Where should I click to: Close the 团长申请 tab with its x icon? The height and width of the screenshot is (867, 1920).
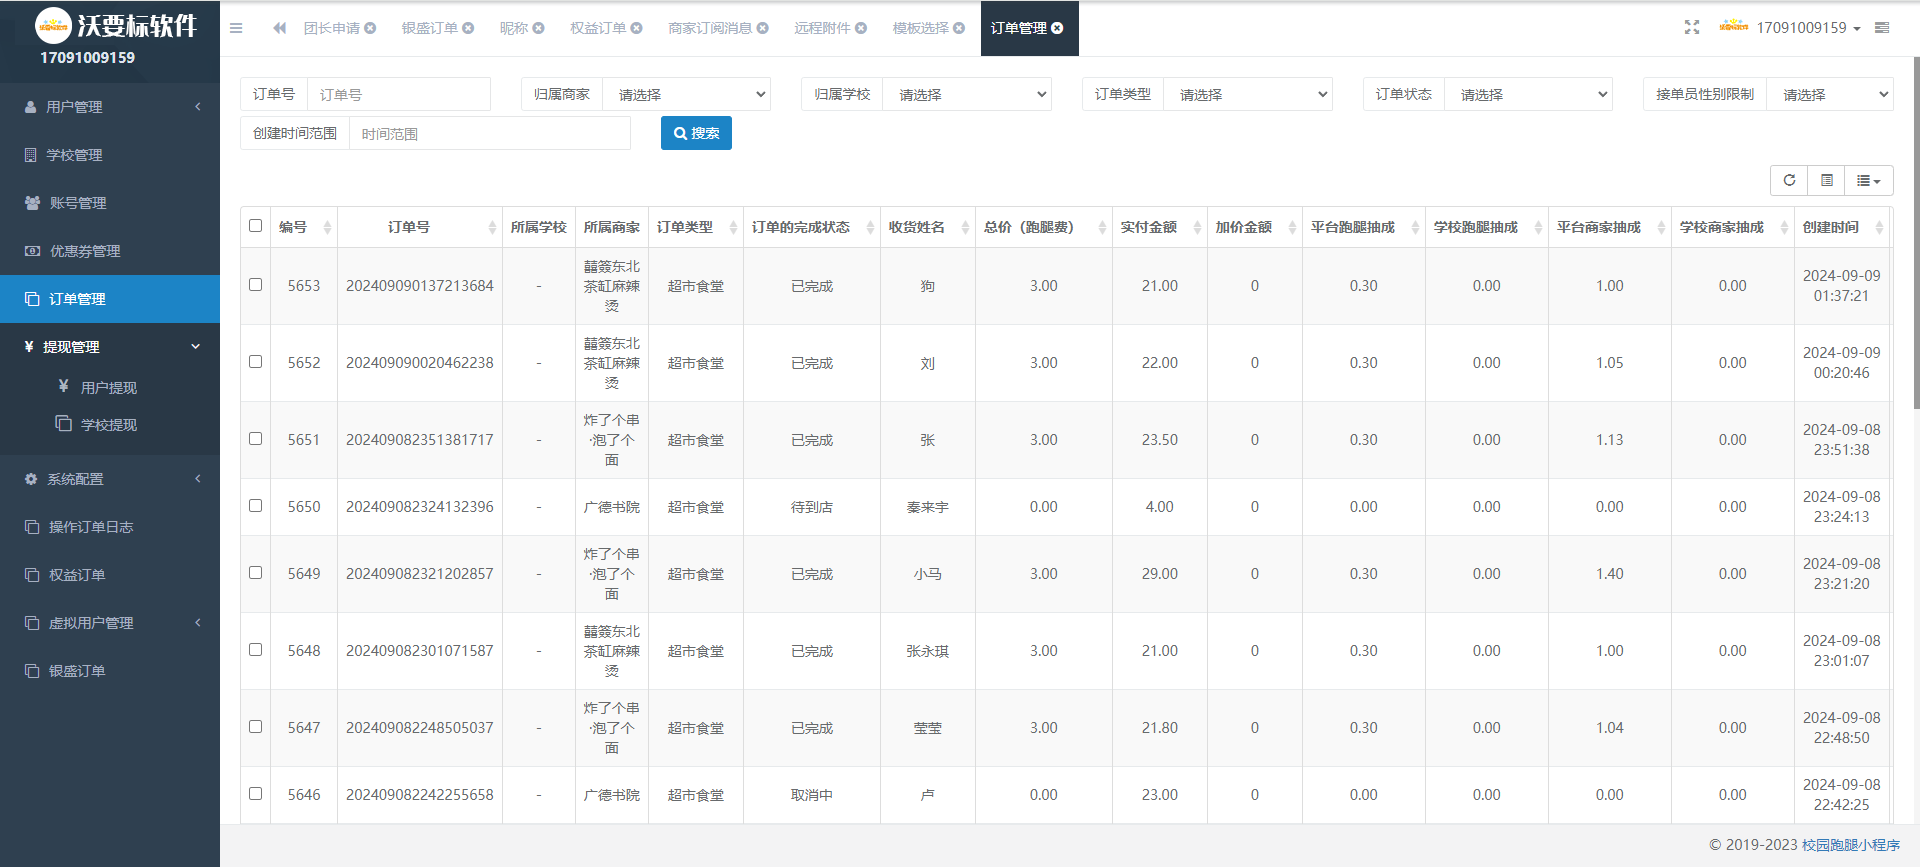tap(370, 28)
